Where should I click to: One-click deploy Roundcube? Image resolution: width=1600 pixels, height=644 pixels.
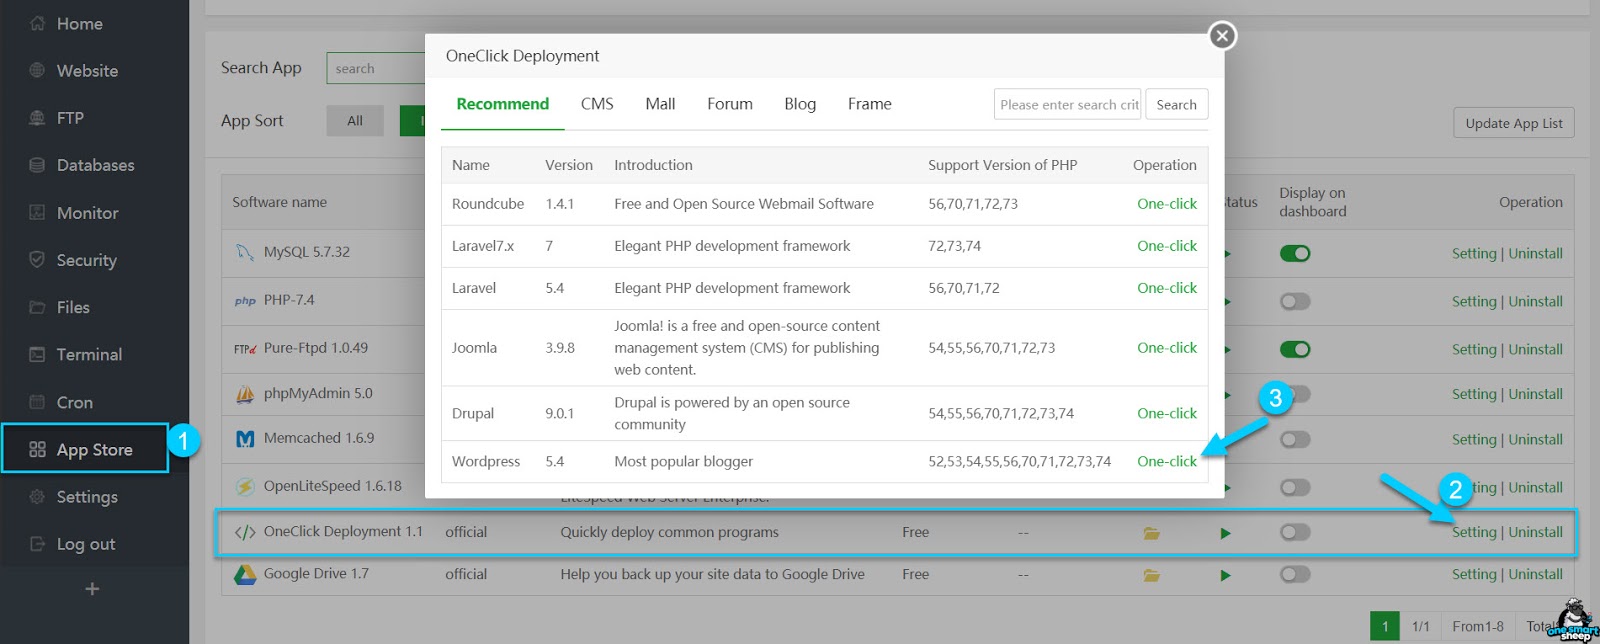click(x=1167, y=204)
